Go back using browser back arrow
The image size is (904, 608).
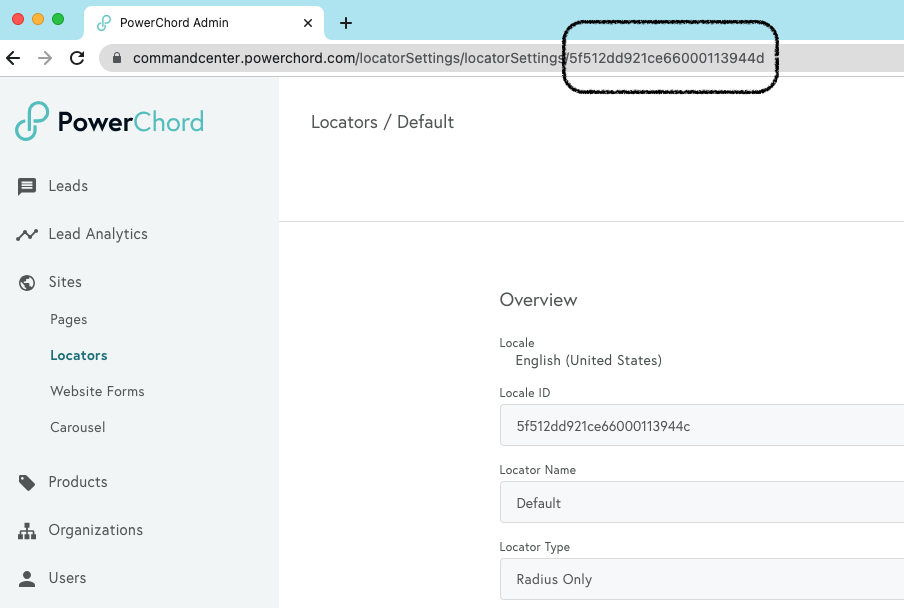coord(14,58)
